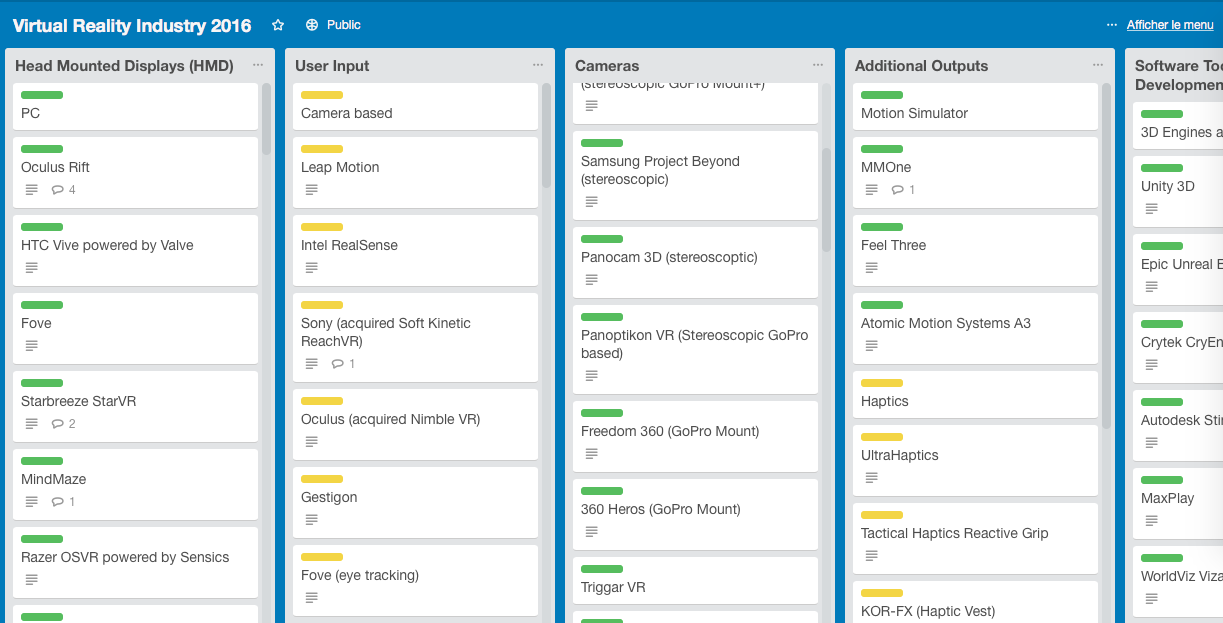Click description icon on UltraHaptics card
1223x623 pixels.
[871, 478]
